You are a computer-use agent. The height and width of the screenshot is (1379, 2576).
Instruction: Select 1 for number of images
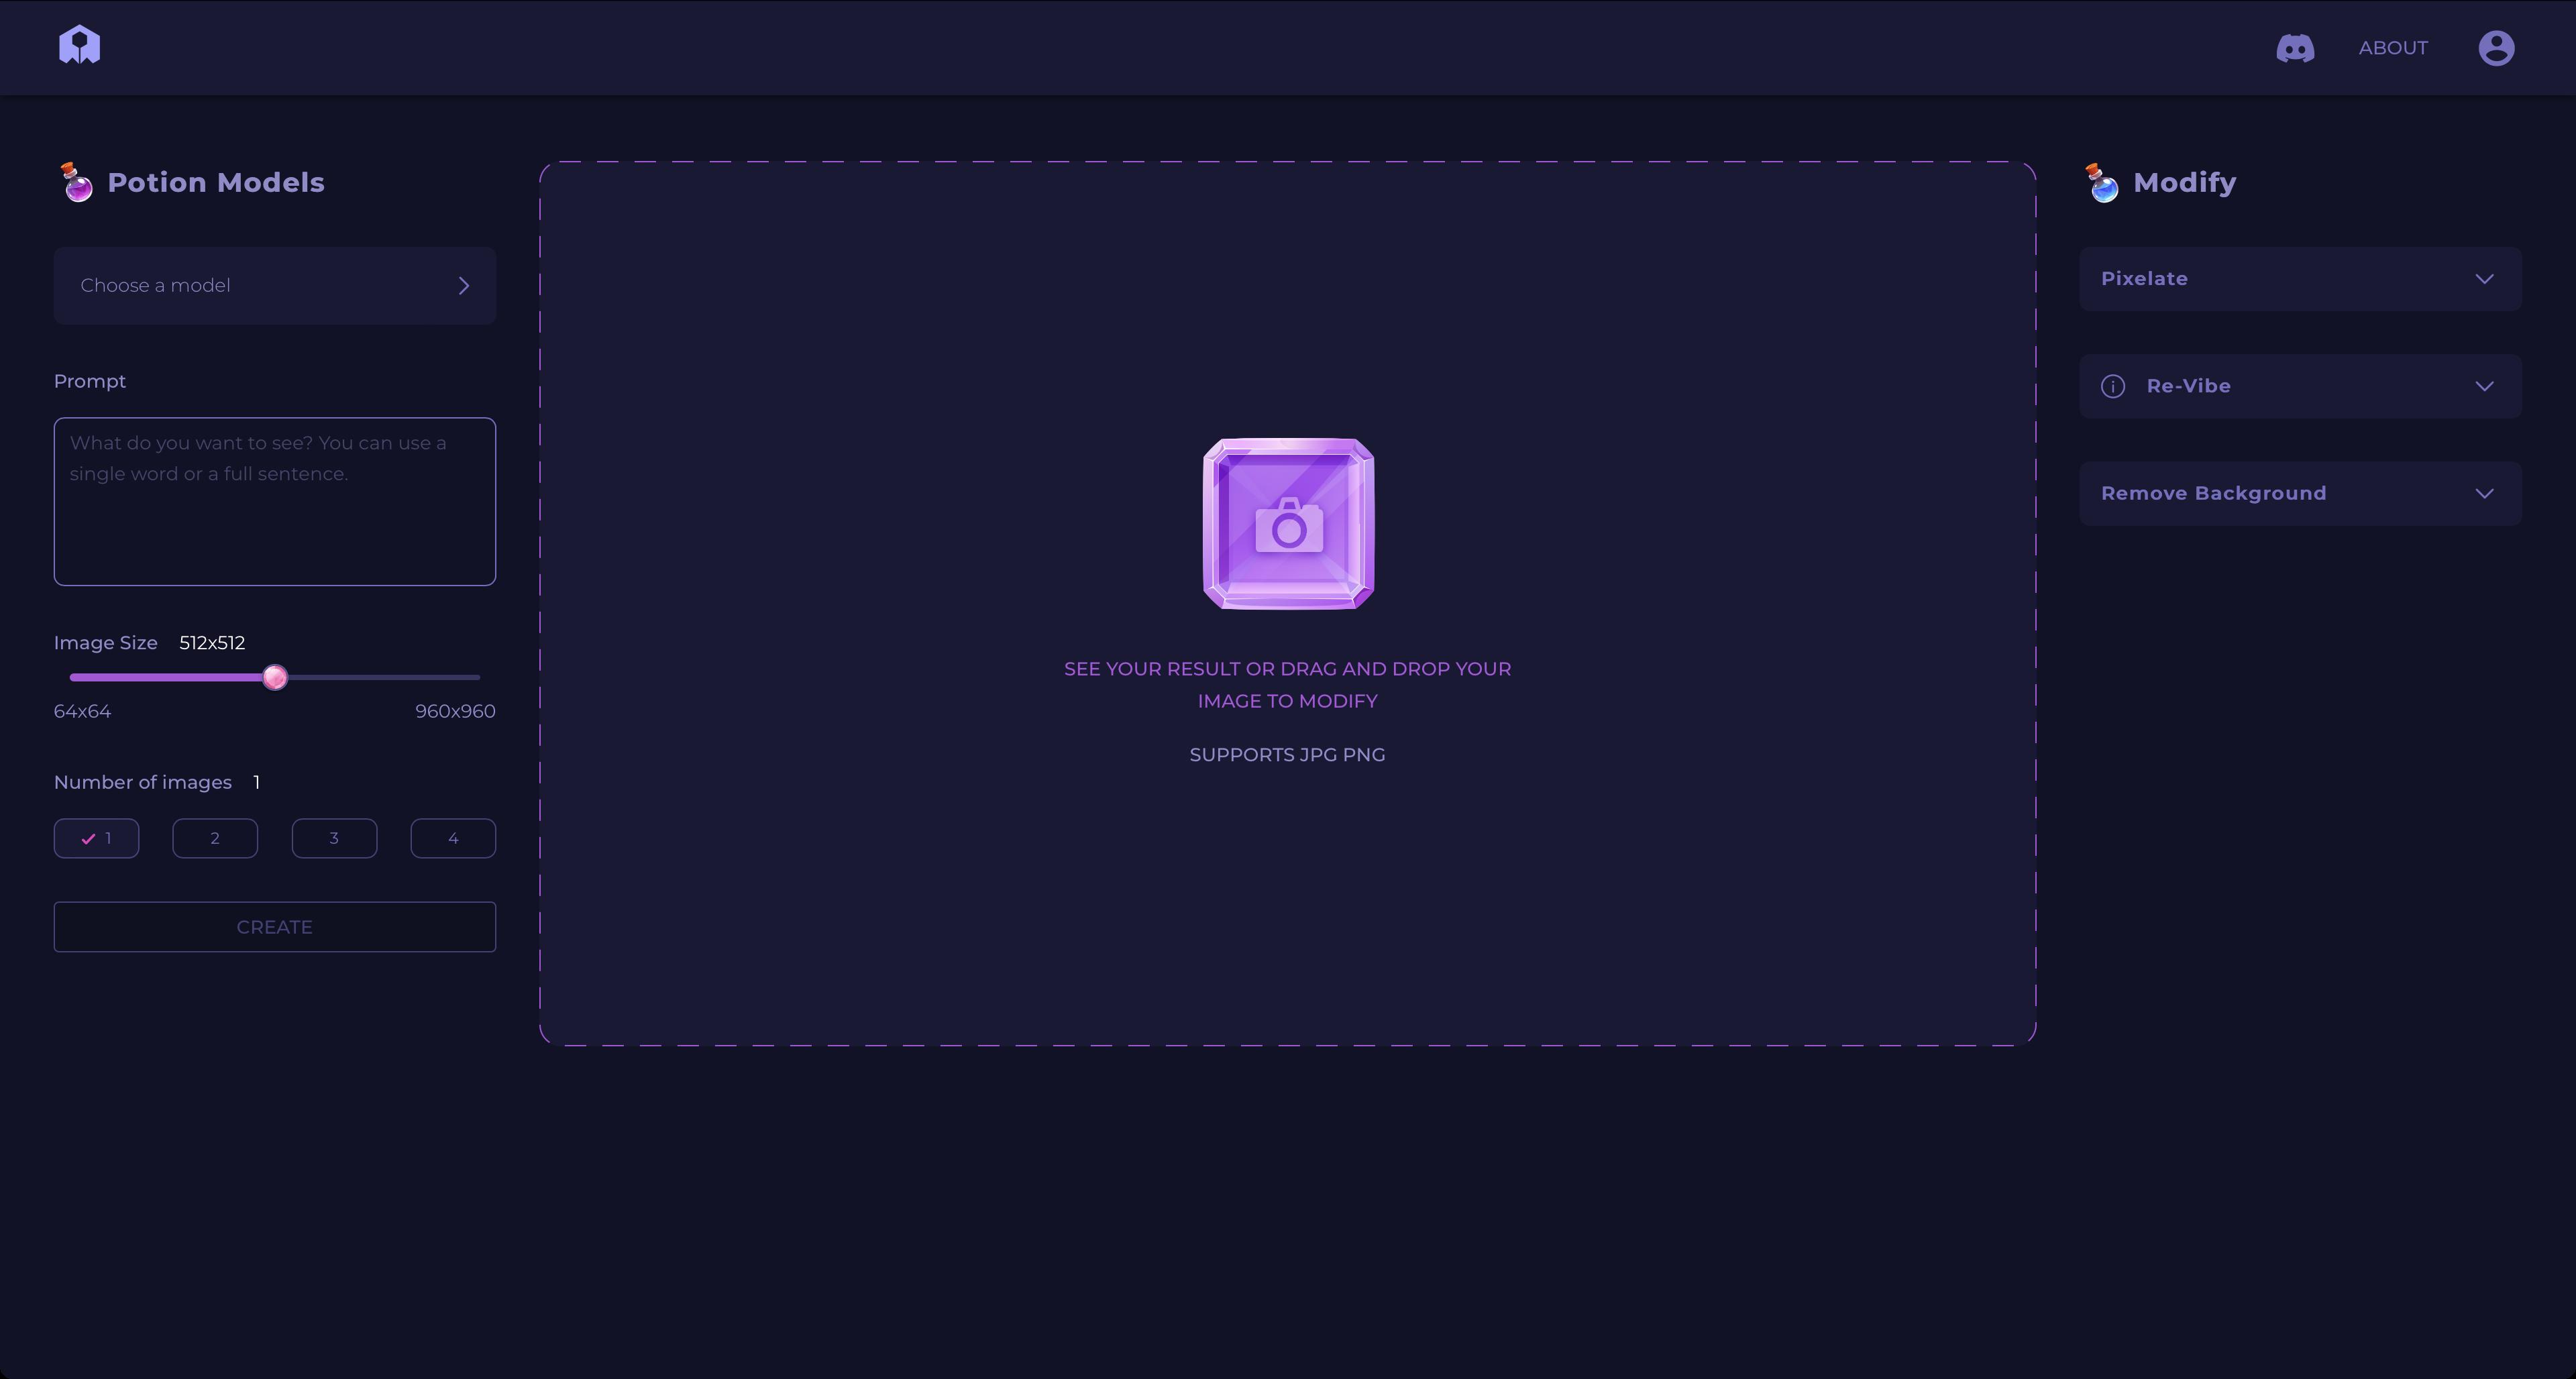tap(96, 838)
